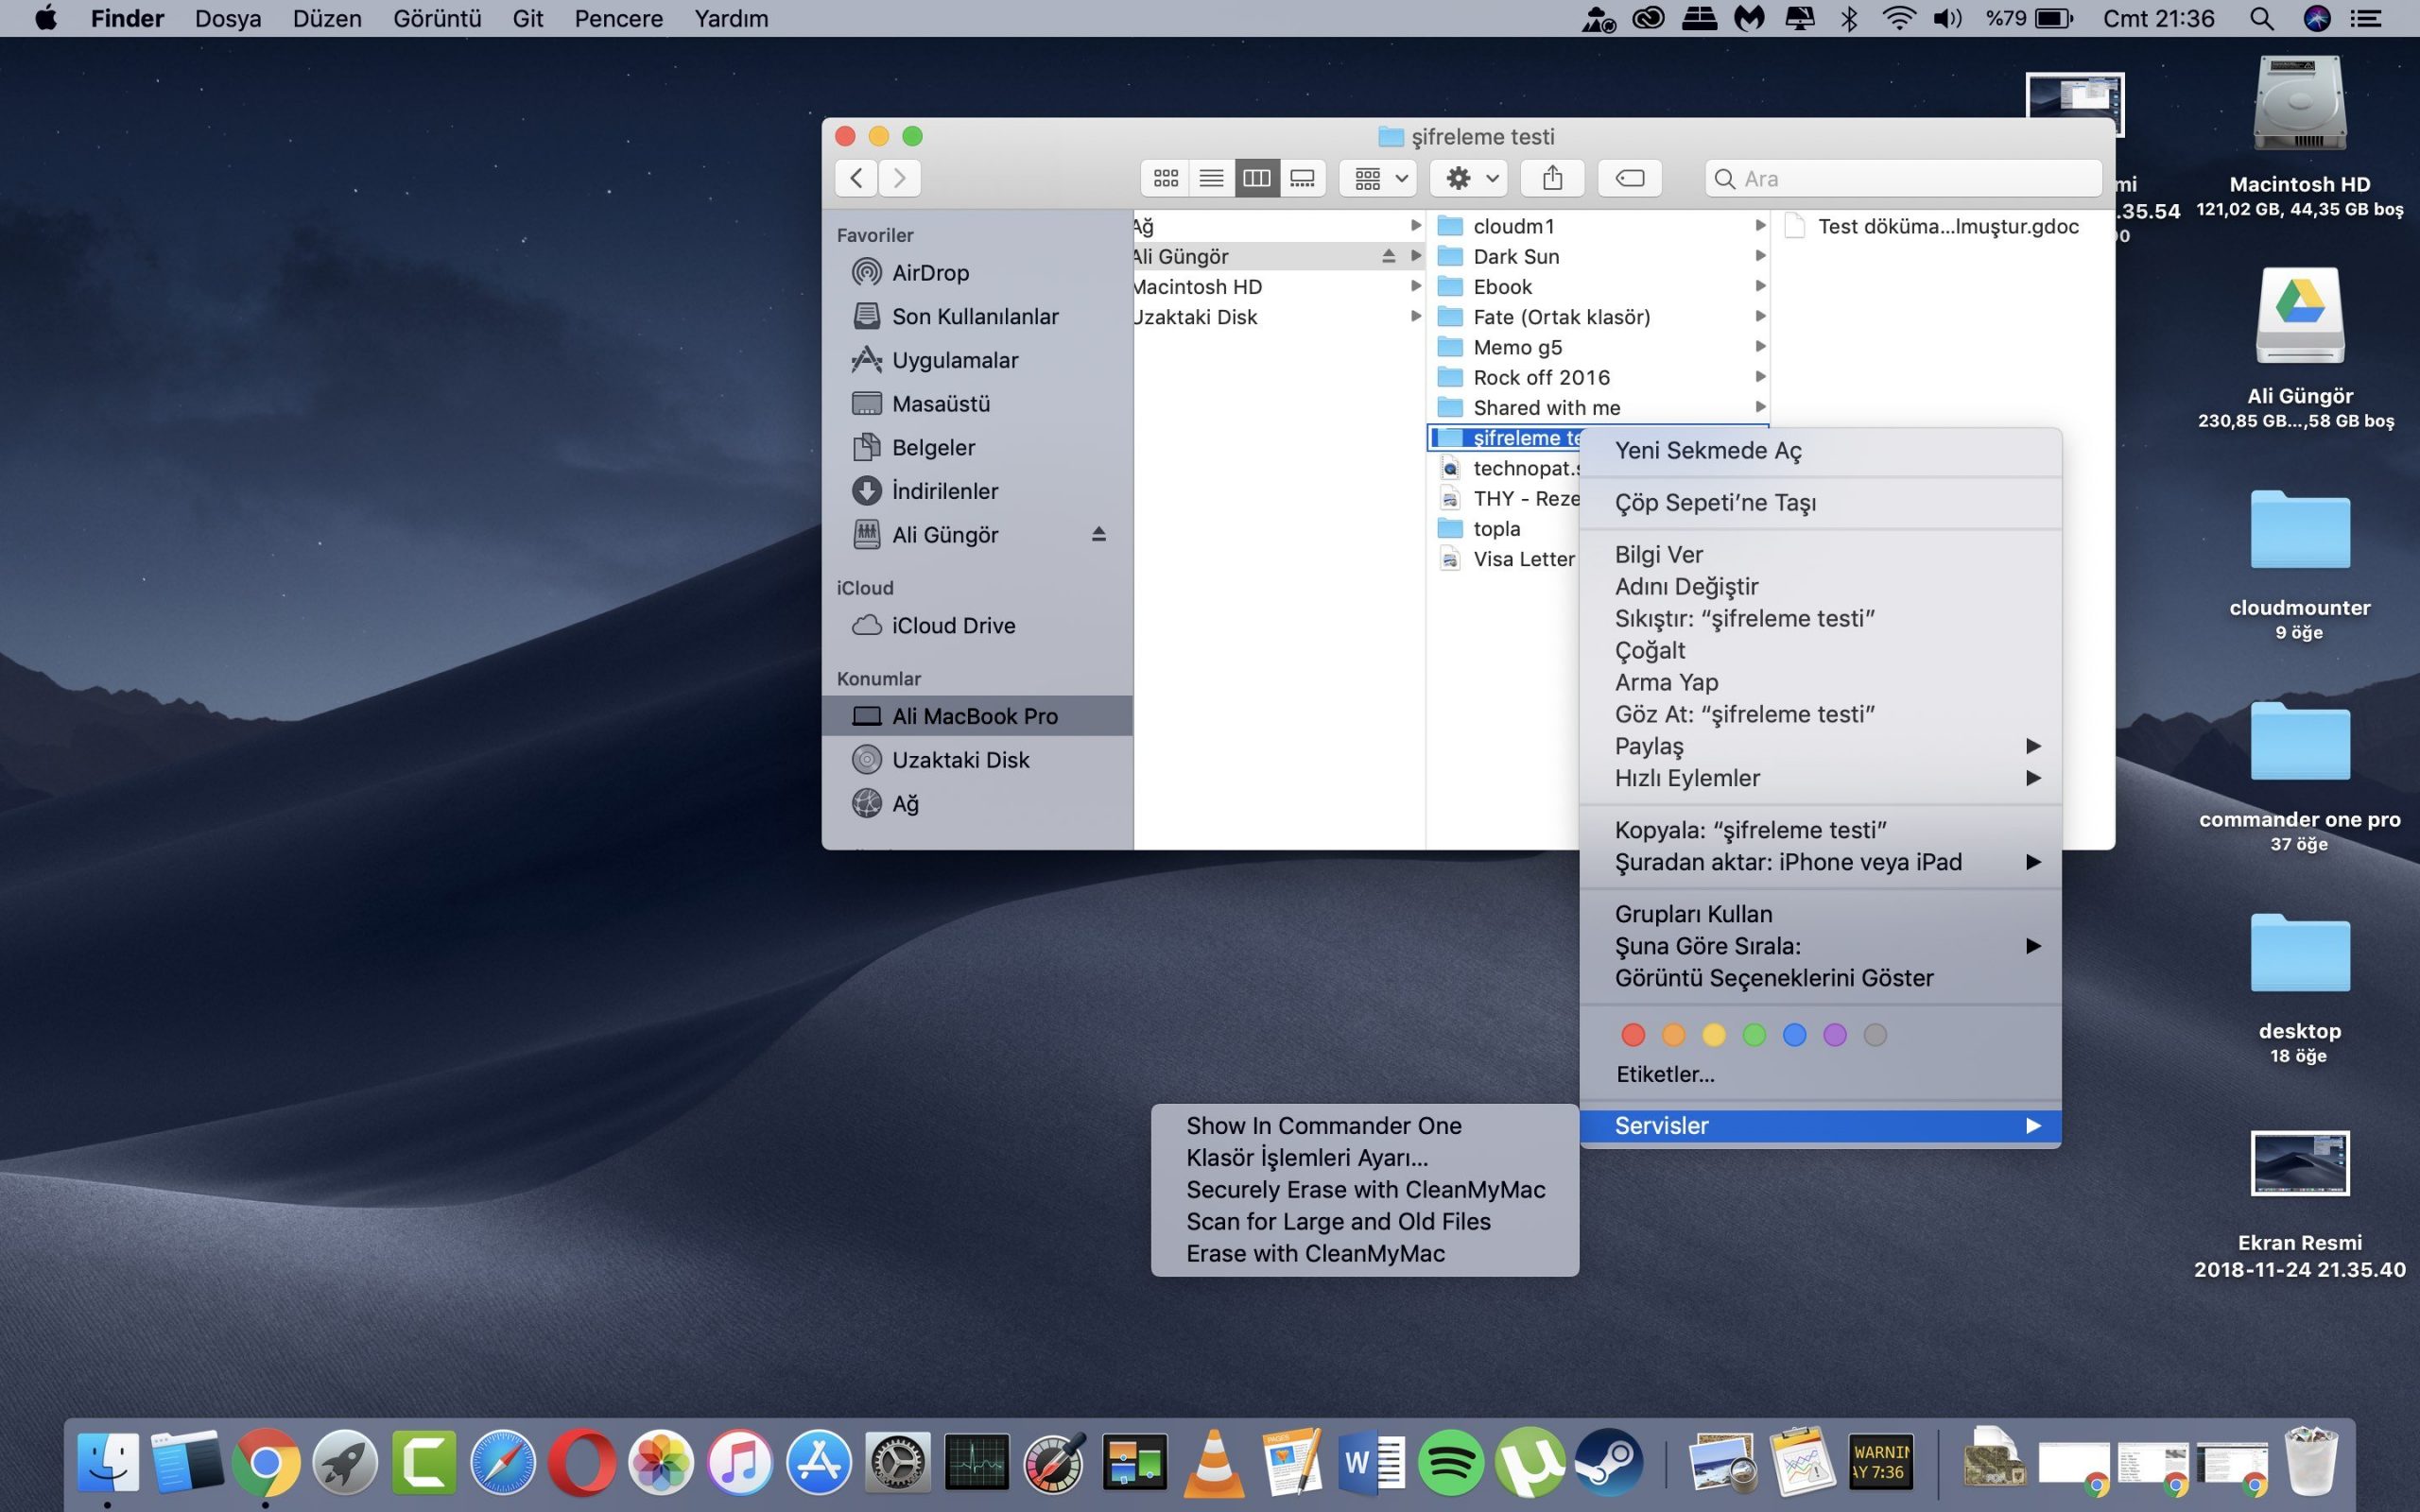This screenshot has height=1512, width=2420.
Task: Choose Çöp Sepeti'ne Taşı from context menu
Action: [1714, 503]
